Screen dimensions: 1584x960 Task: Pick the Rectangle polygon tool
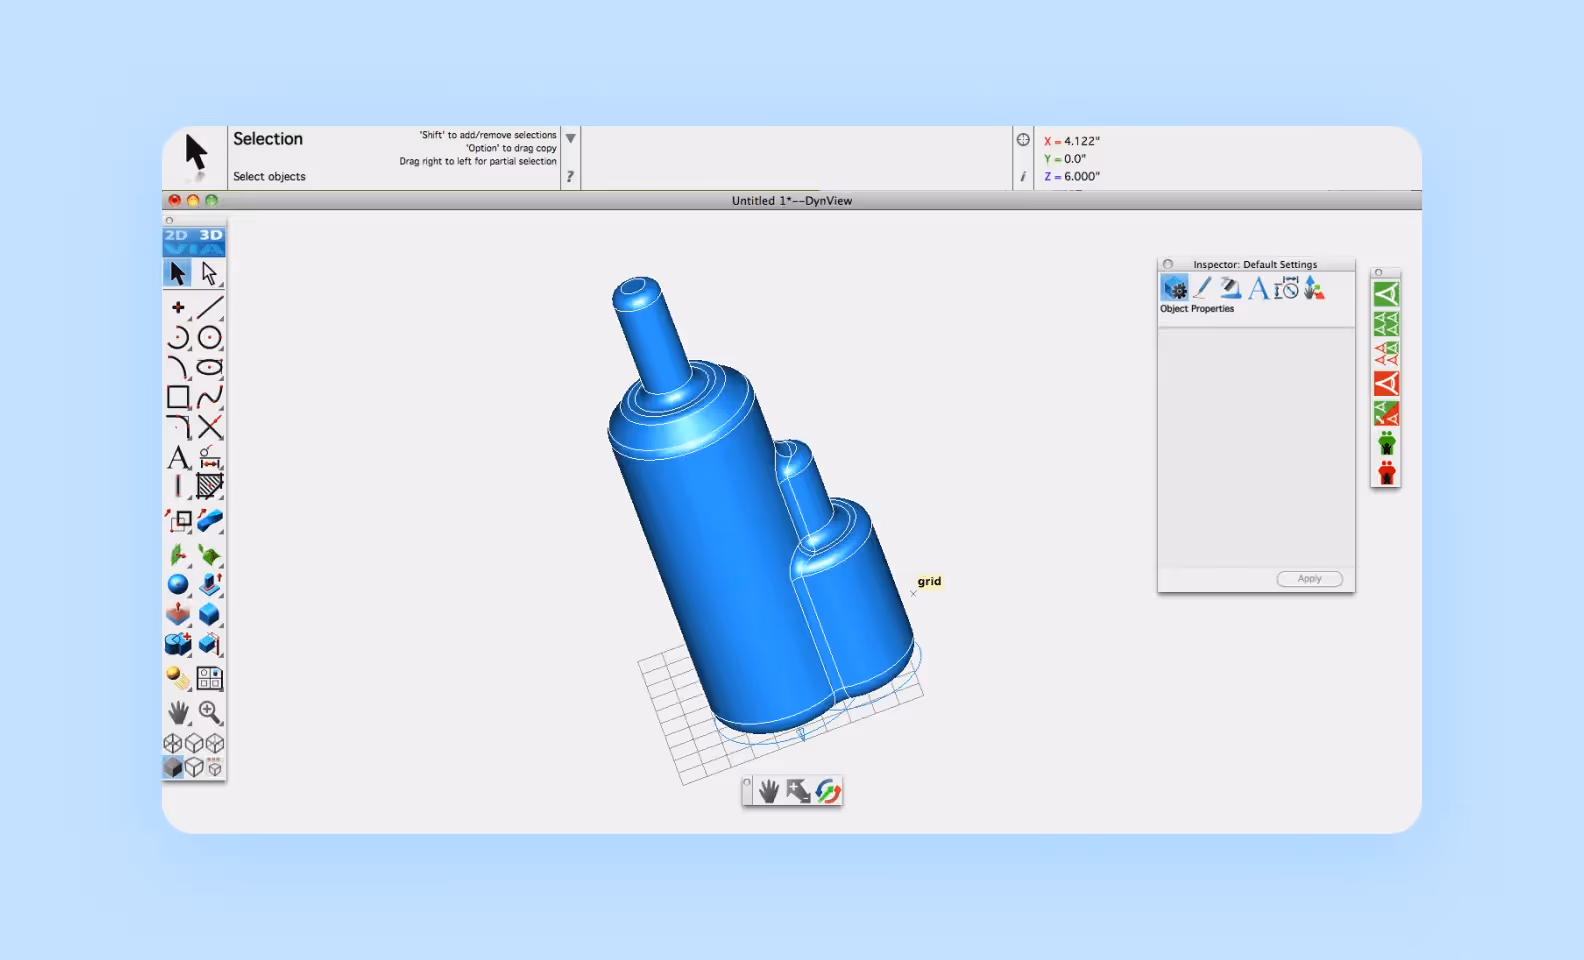[x=178, y=397]
